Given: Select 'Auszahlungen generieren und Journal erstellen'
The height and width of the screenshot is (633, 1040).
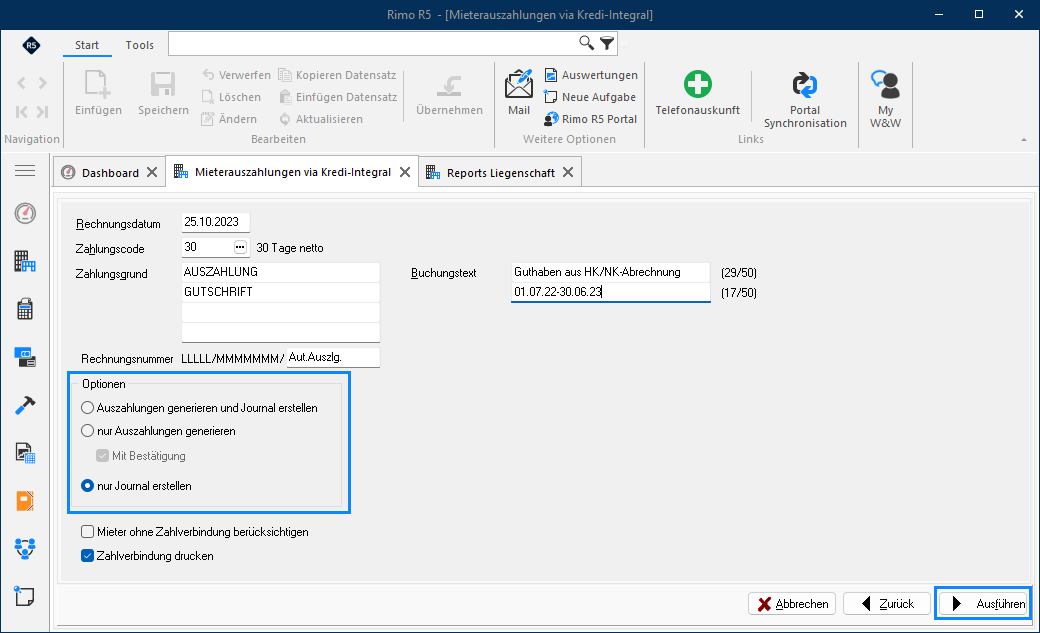Looking at the screenshot, I should click(x=199, y=407).
